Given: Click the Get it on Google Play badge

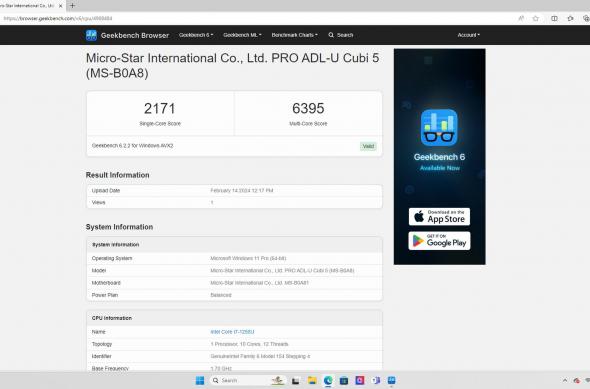Looking at the screenshot, I should 439,241.
